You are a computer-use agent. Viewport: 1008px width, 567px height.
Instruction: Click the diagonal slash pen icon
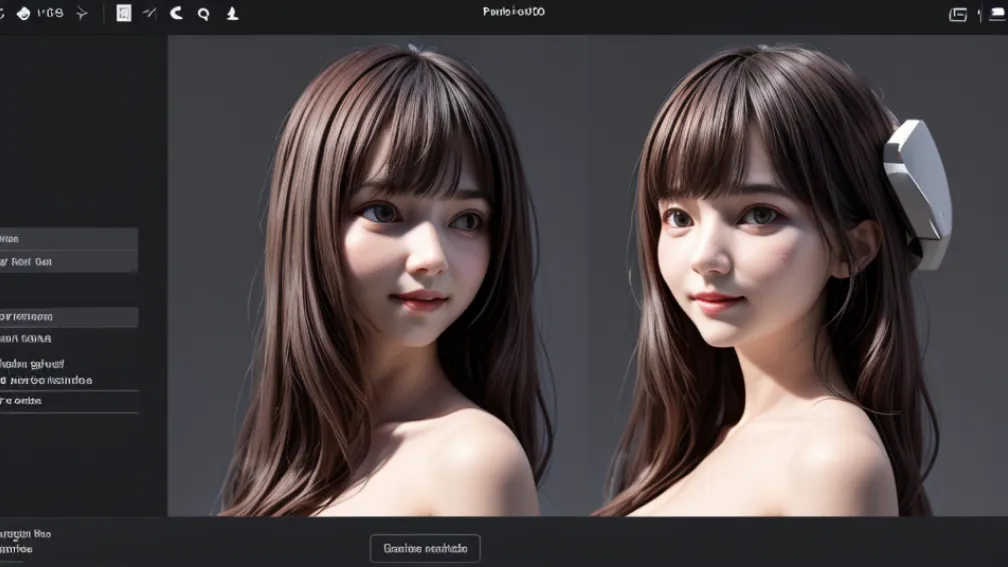tap(150, 13)
